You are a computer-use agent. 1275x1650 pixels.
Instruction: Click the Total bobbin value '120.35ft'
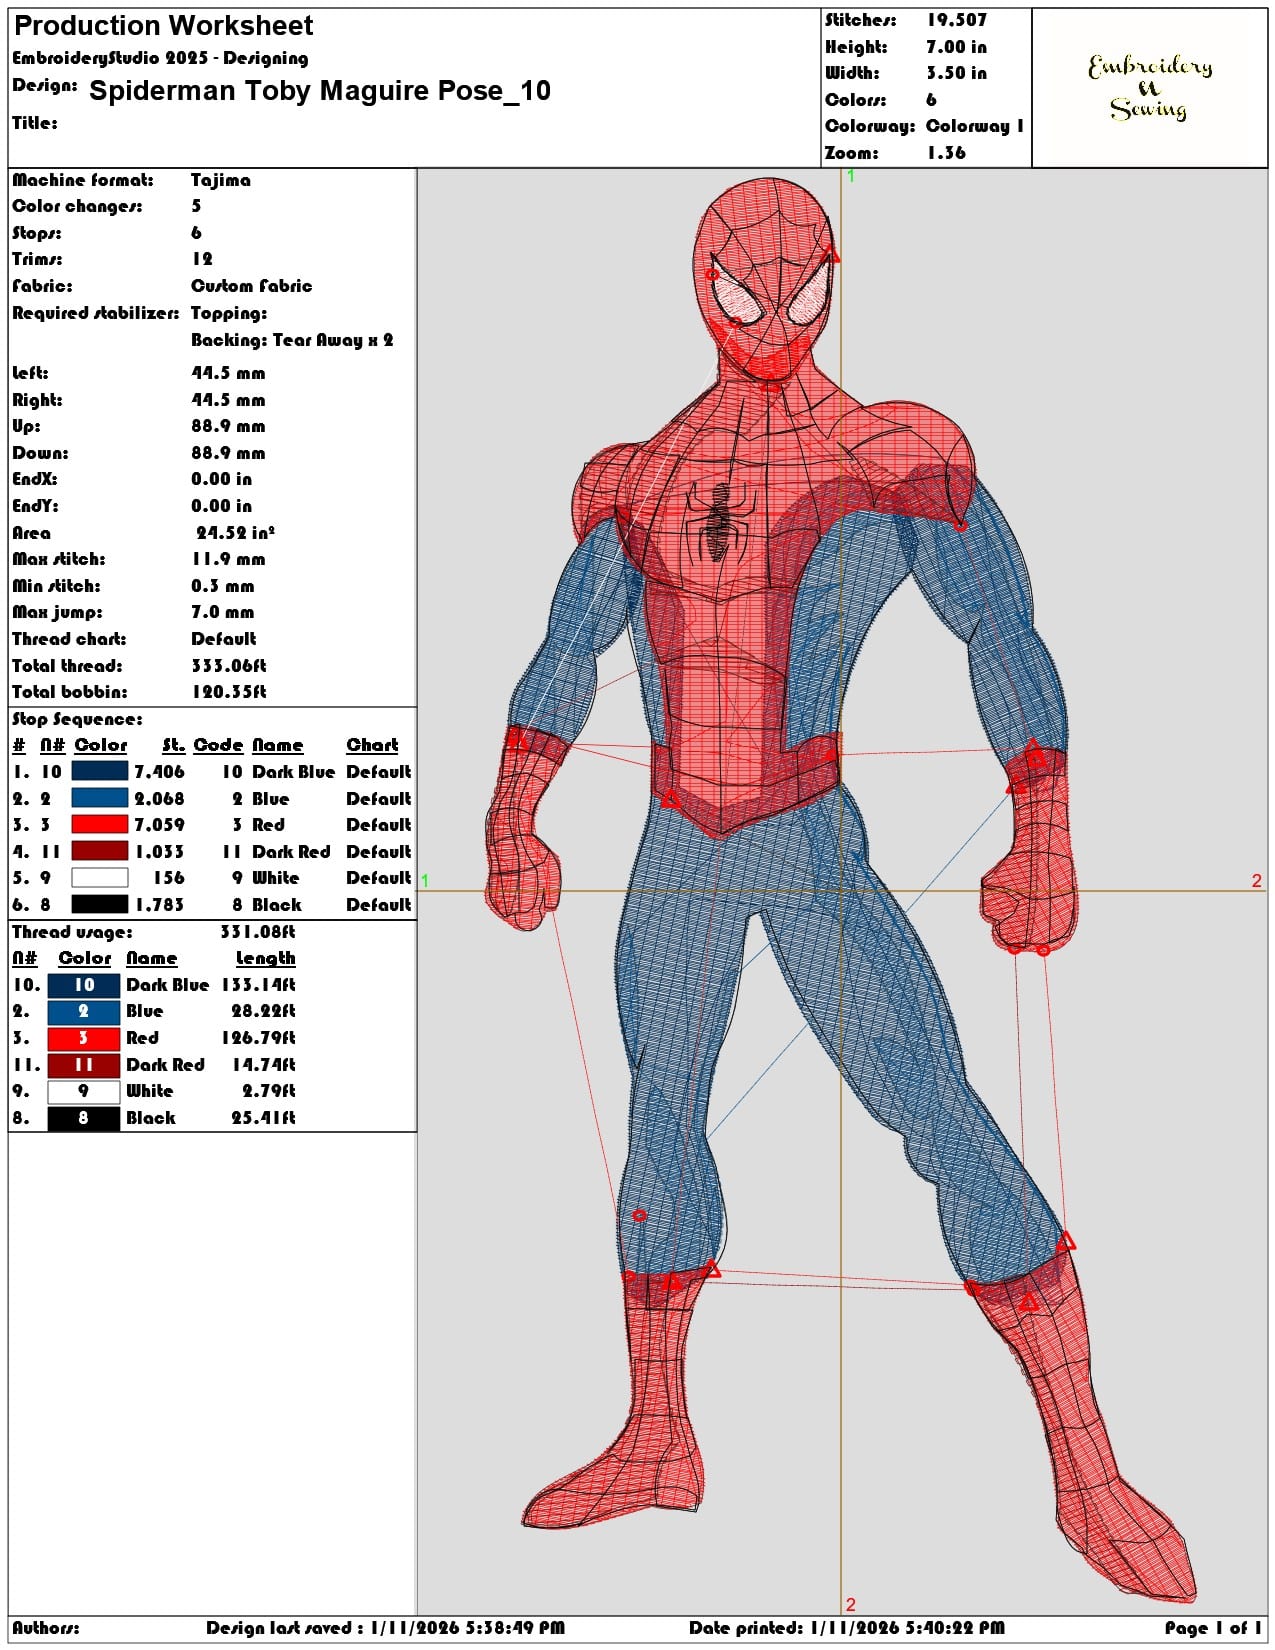click(x=229, y=692)
